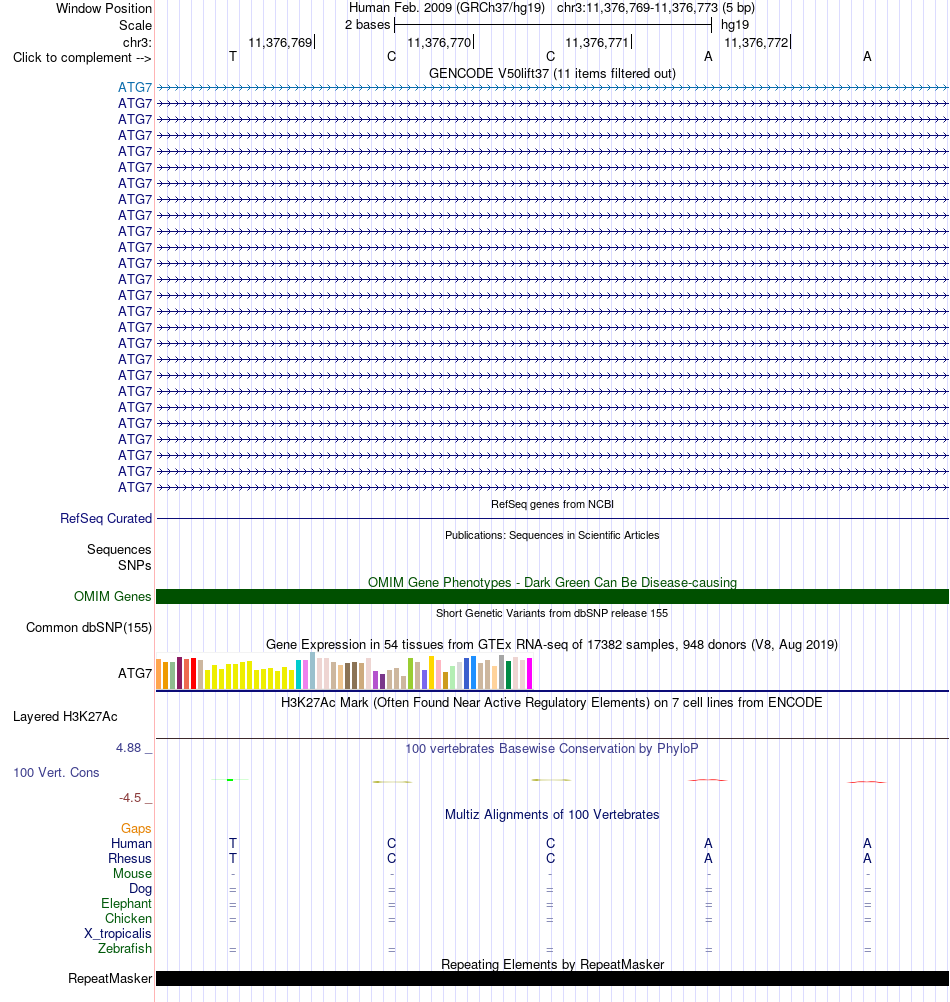
Task: Click the chr3:11,376,769-11,376,773 (5 bp) range text
Action: [655, 8]
